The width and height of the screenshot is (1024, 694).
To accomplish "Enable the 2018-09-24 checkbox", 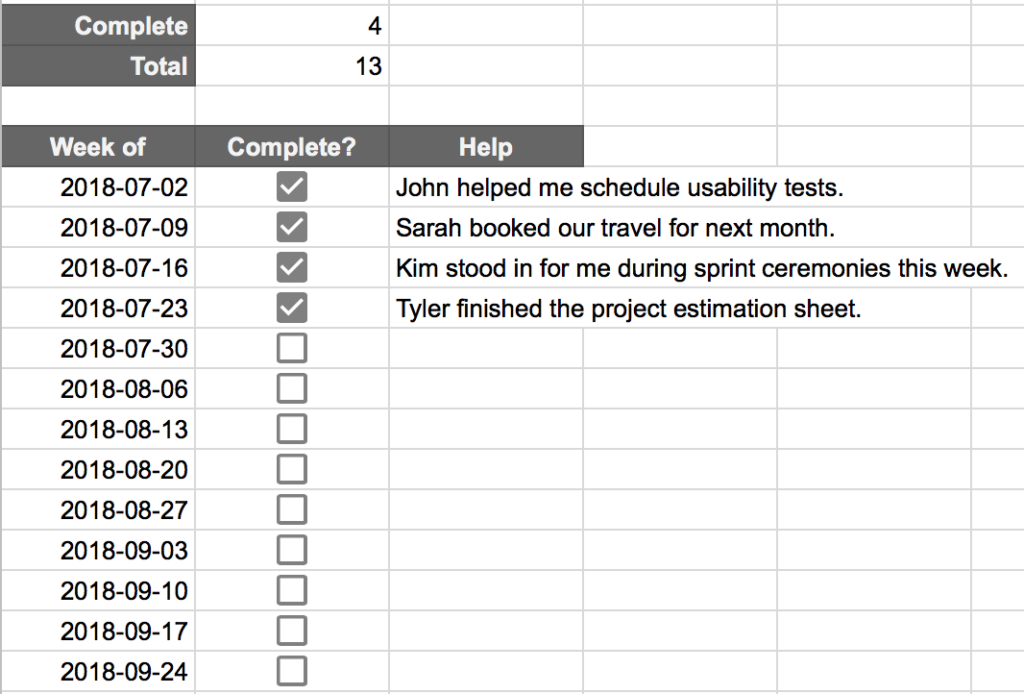I will pos(291,671).
